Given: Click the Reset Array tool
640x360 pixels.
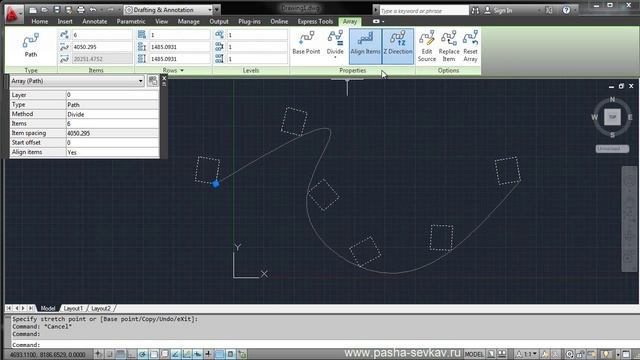Looking at the screenshot, I should click(470, 46).
